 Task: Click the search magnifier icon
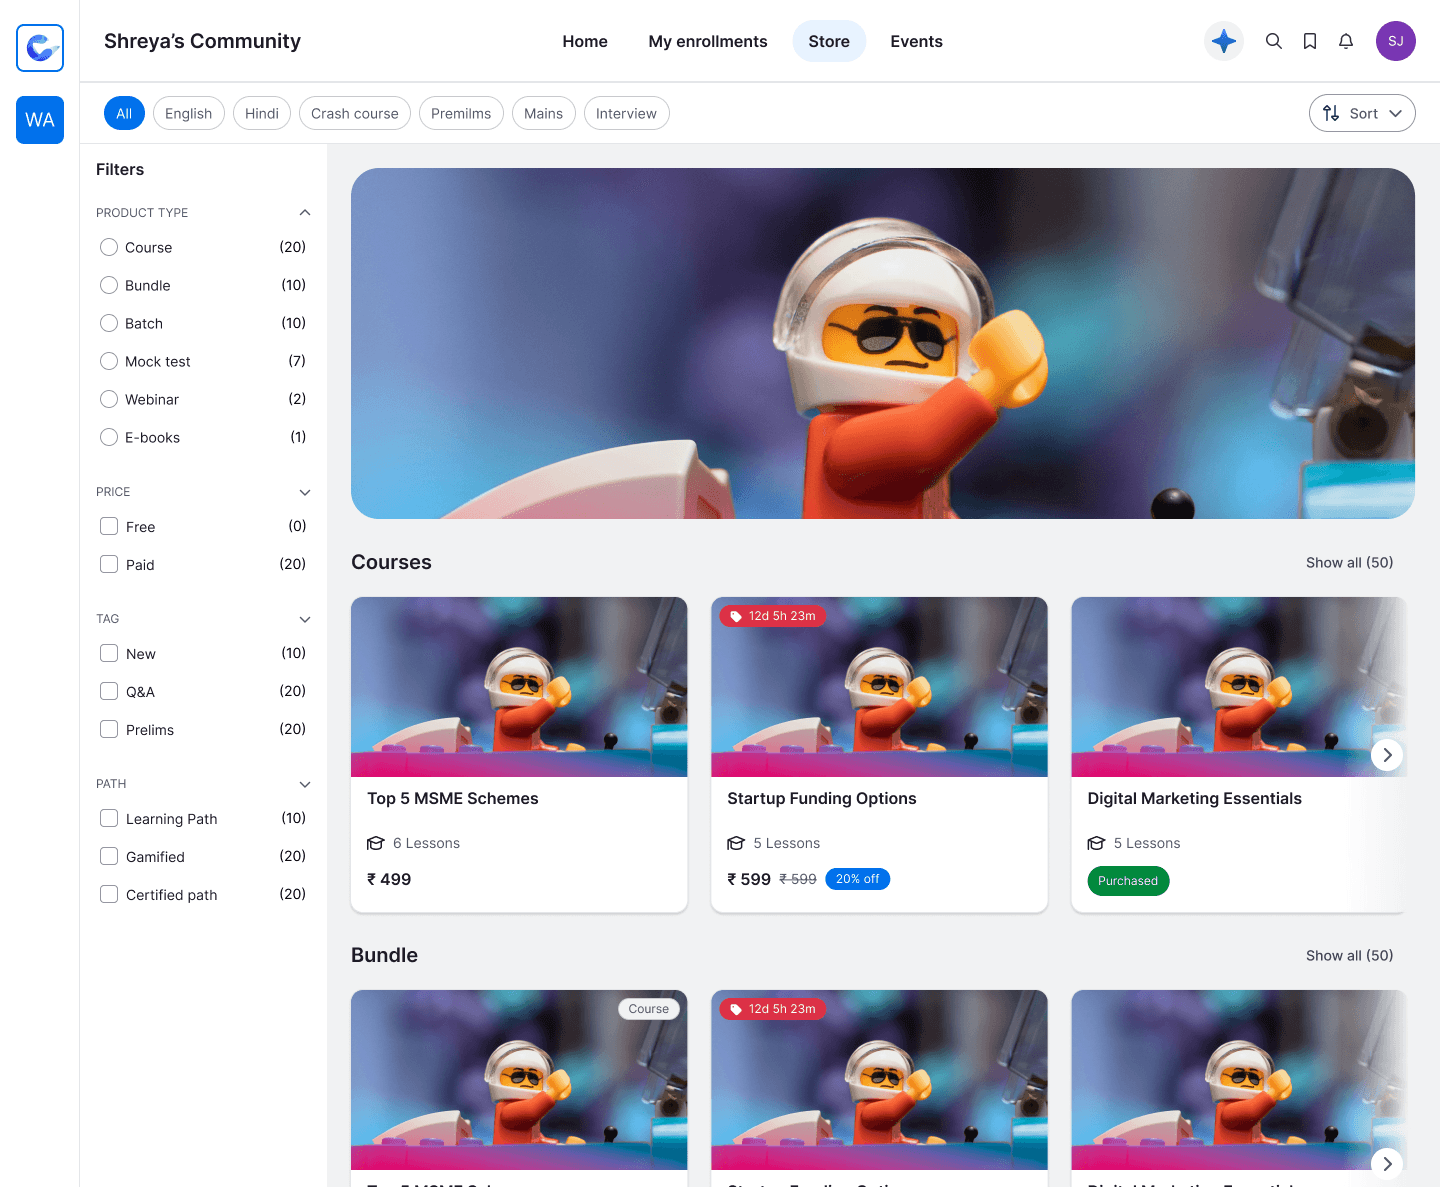pos(1274,41)
